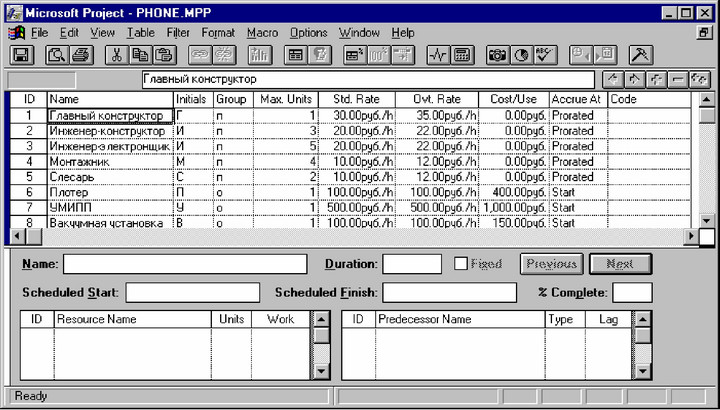Click the pie chart toolbar icon
This screenshot has height=410, width=720.
click(x=522, y=55)
